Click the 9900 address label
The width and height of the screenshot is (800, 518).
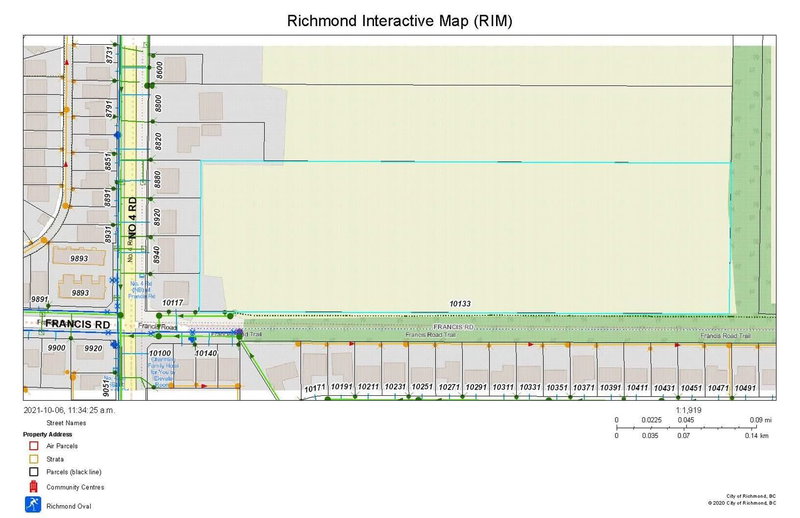pyautogui.click(x=56, y=348)
